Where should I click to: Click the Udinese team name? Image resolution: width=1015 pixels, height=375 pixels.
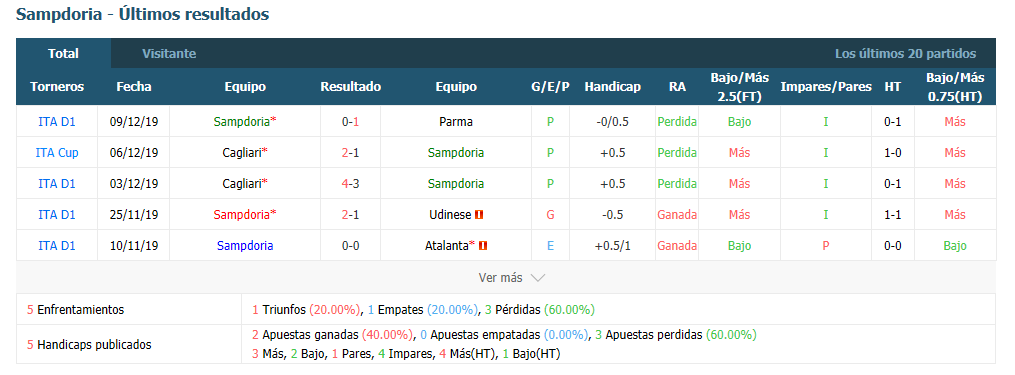451,214
